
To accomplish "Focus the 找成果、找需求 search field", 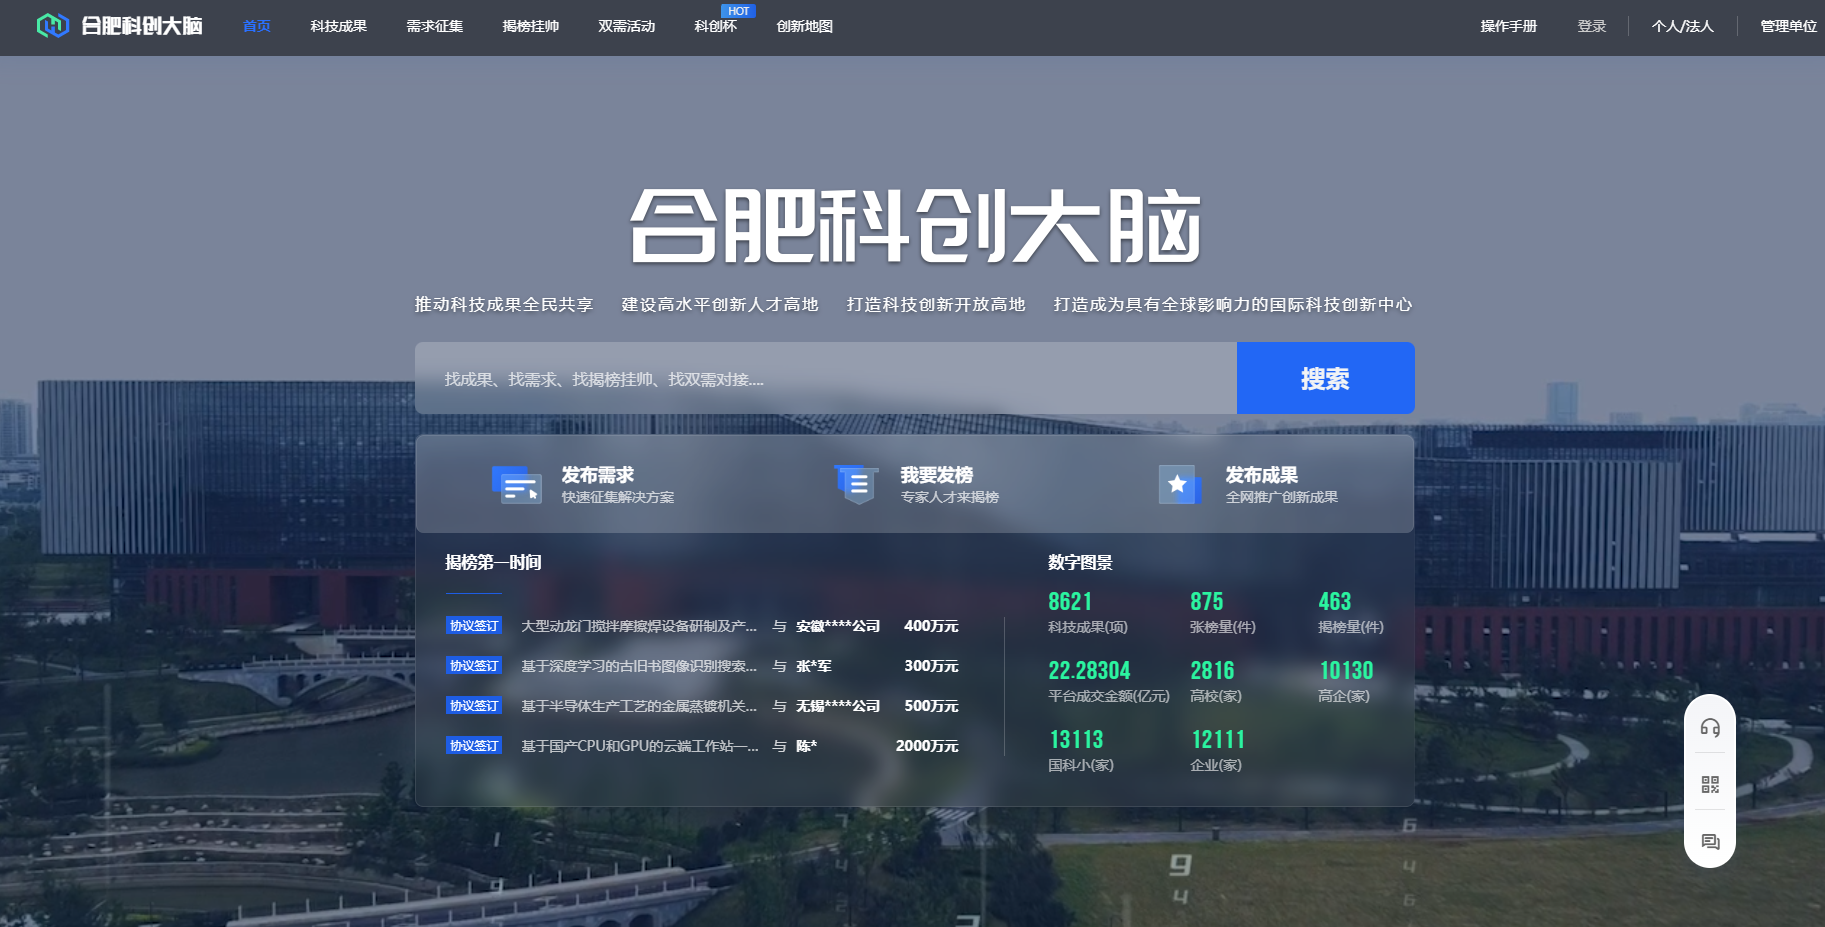I will pyautogui.click(x=825, y=379).
